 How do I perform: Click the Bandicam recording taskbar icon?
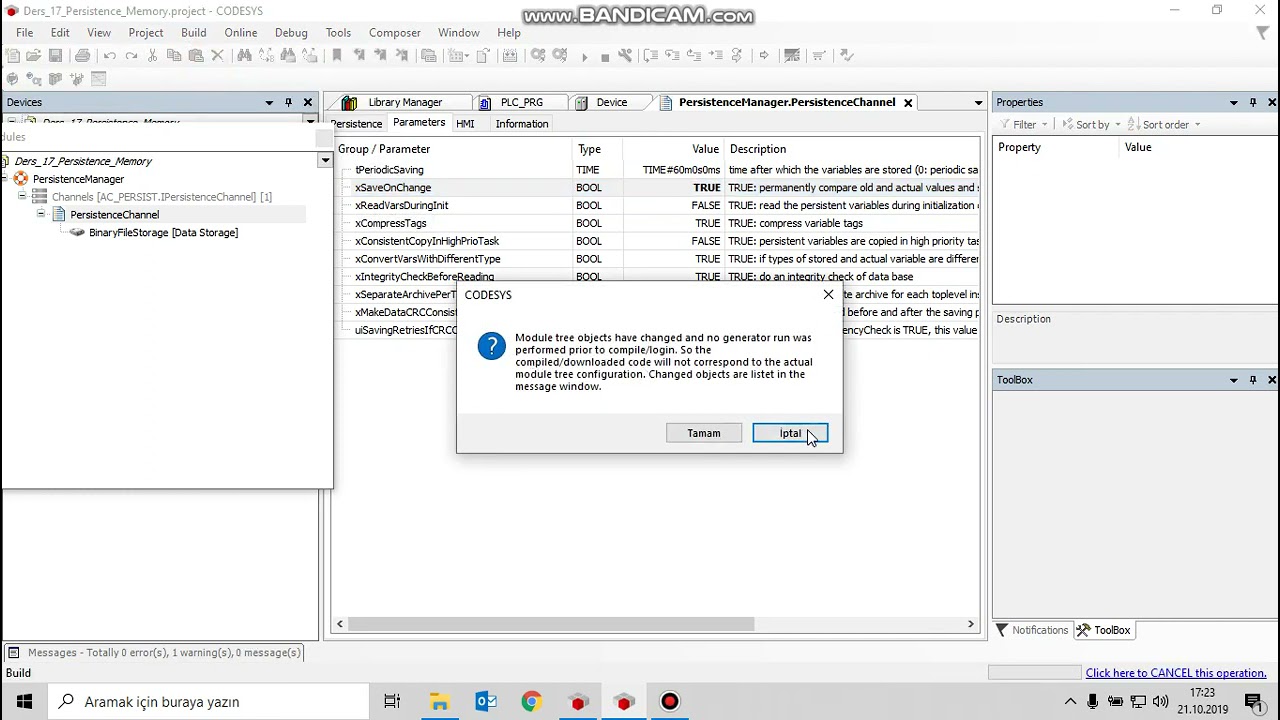point(669,702)
